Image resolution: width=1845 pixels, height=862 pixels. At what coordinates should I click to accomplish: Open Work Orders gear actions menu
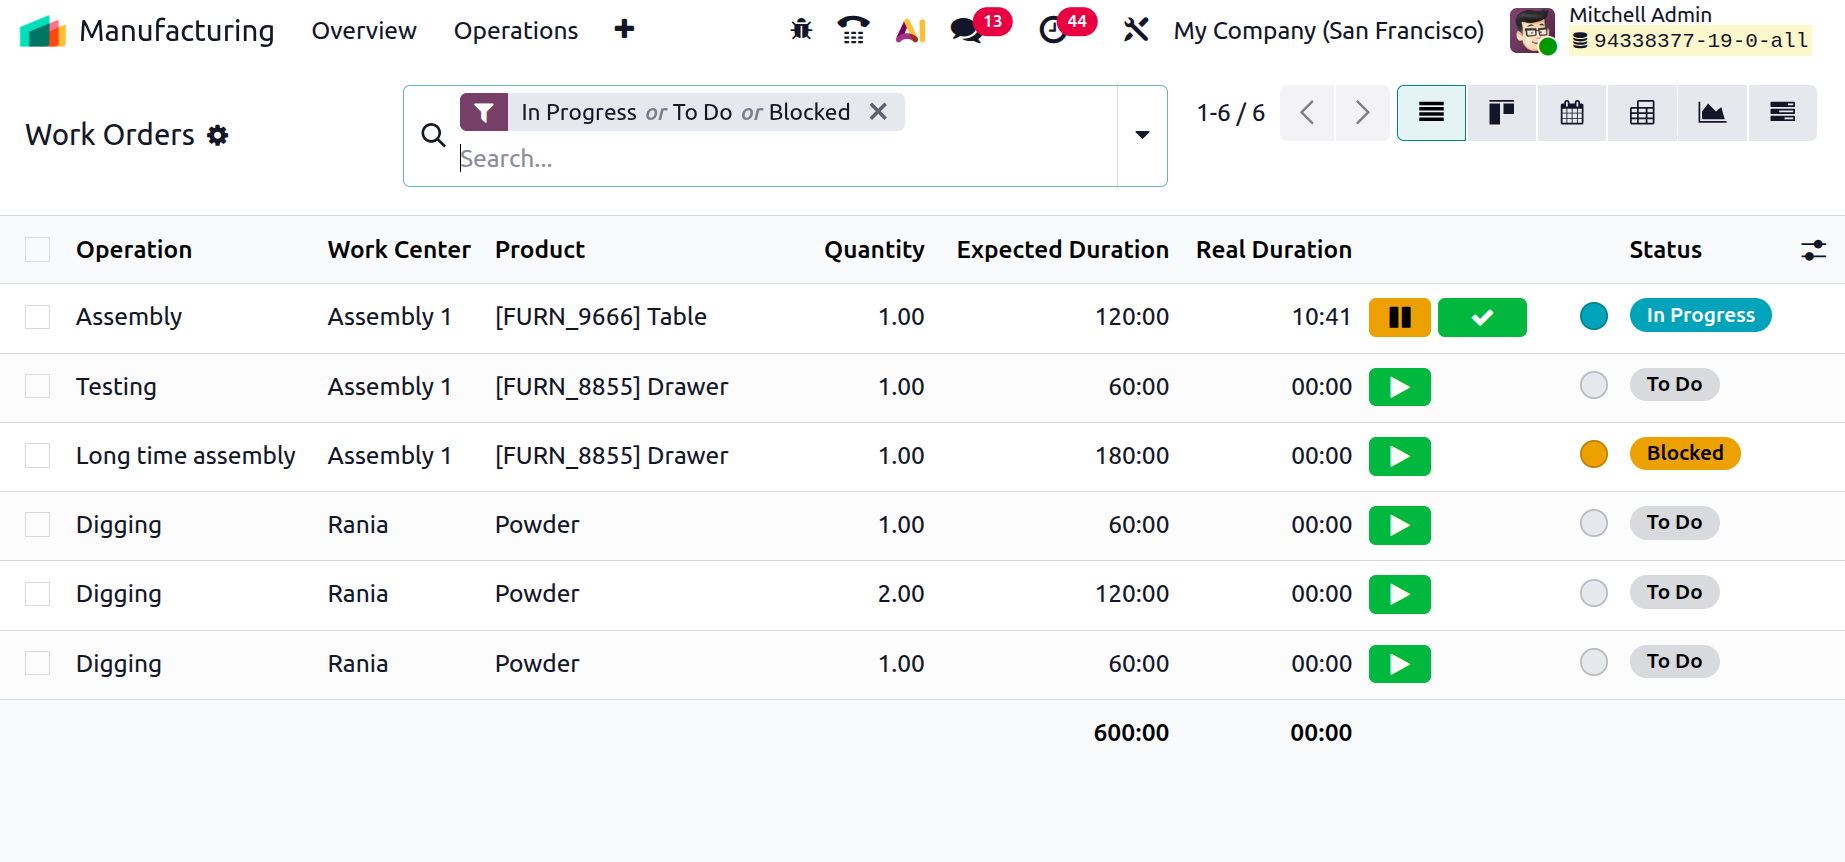pyautogui.click(x=218, y=135)
